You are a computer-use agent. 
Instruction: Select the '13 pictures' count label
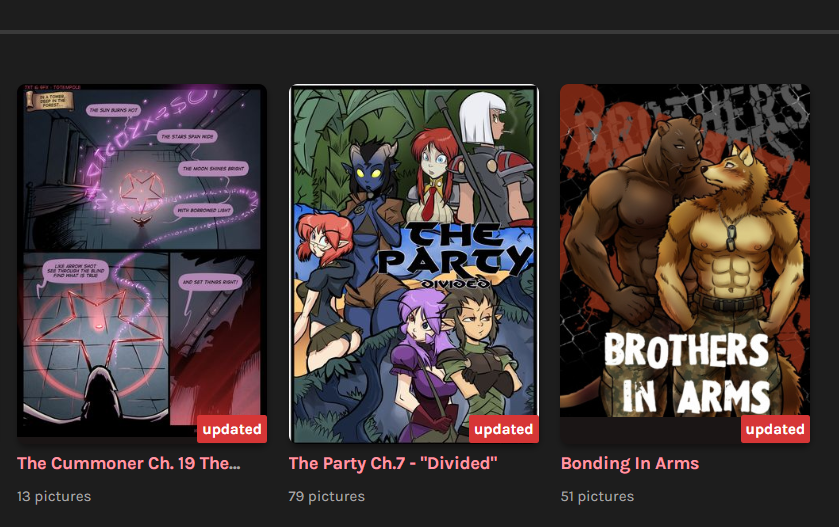pos(54,497)
